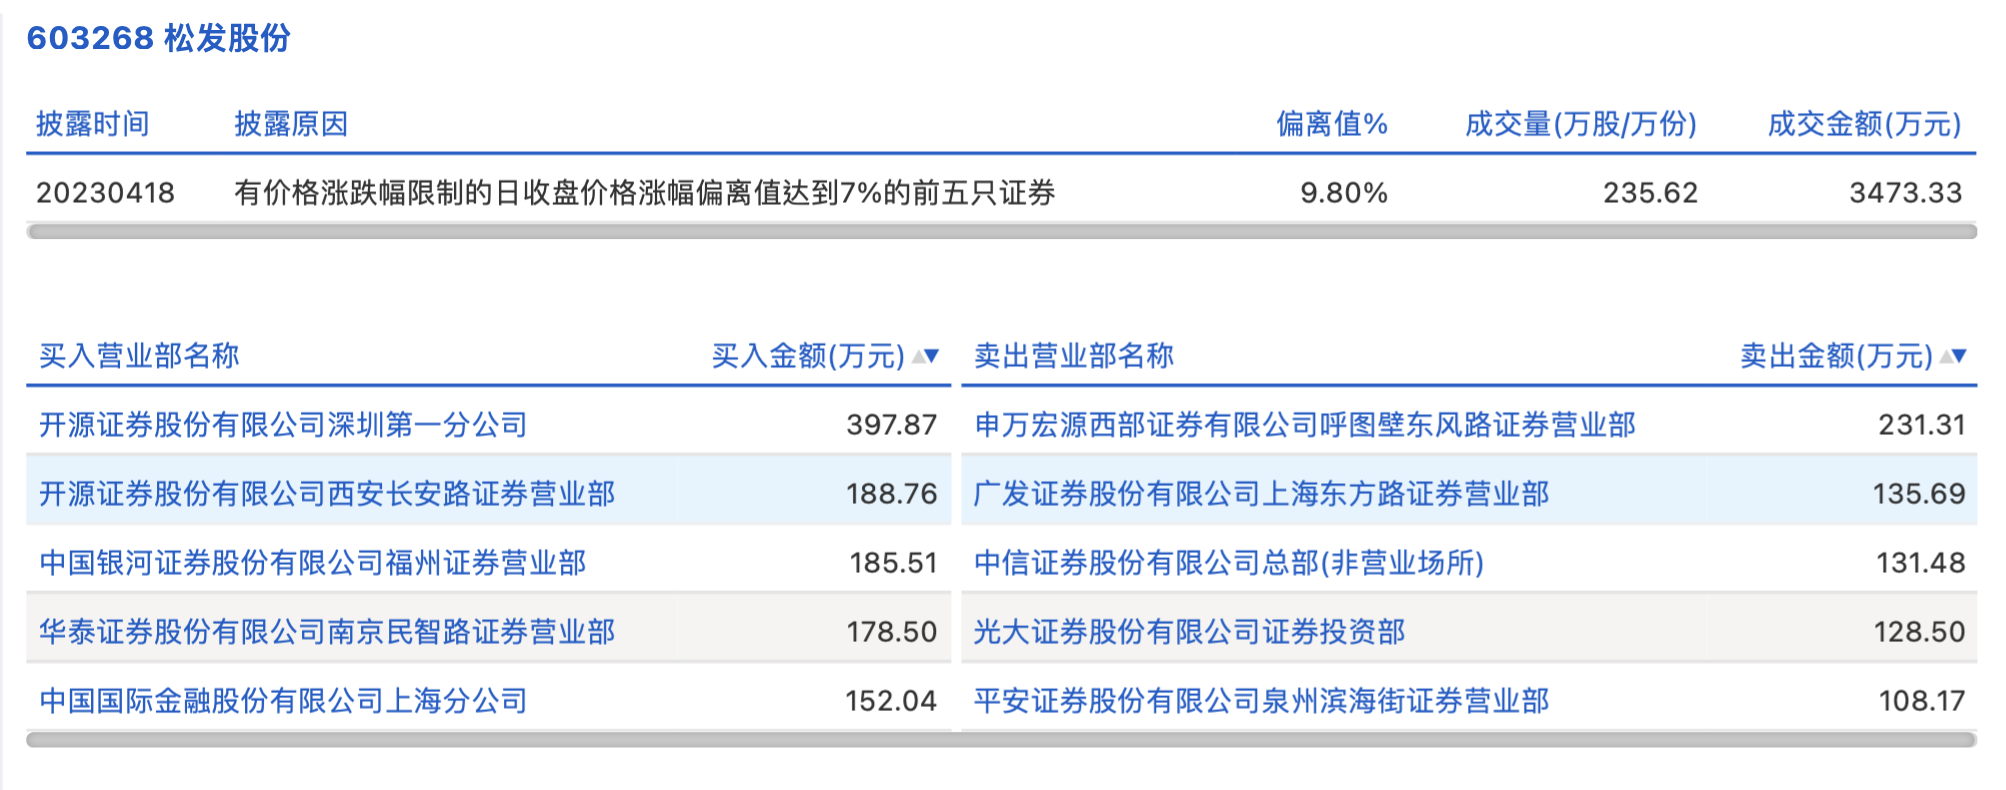This screenshot has height=790, width=2006.
Task: Open buyer 开源证券 西安长安路证券营业部
Action: 327,494
